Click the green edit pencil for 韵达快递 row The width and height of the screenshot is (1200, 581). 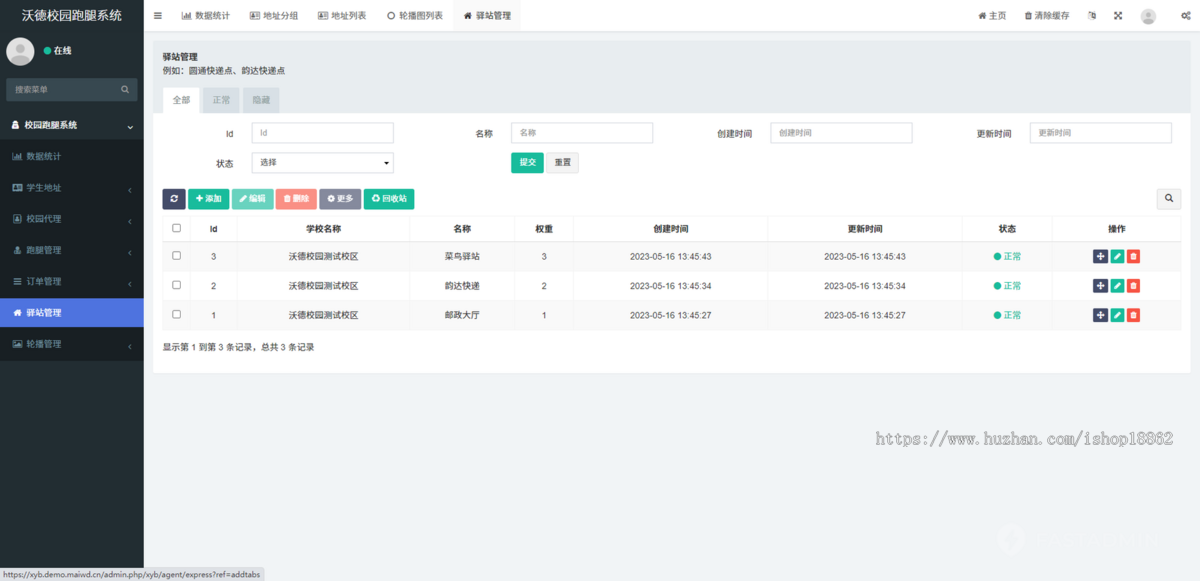point(1117,286)
